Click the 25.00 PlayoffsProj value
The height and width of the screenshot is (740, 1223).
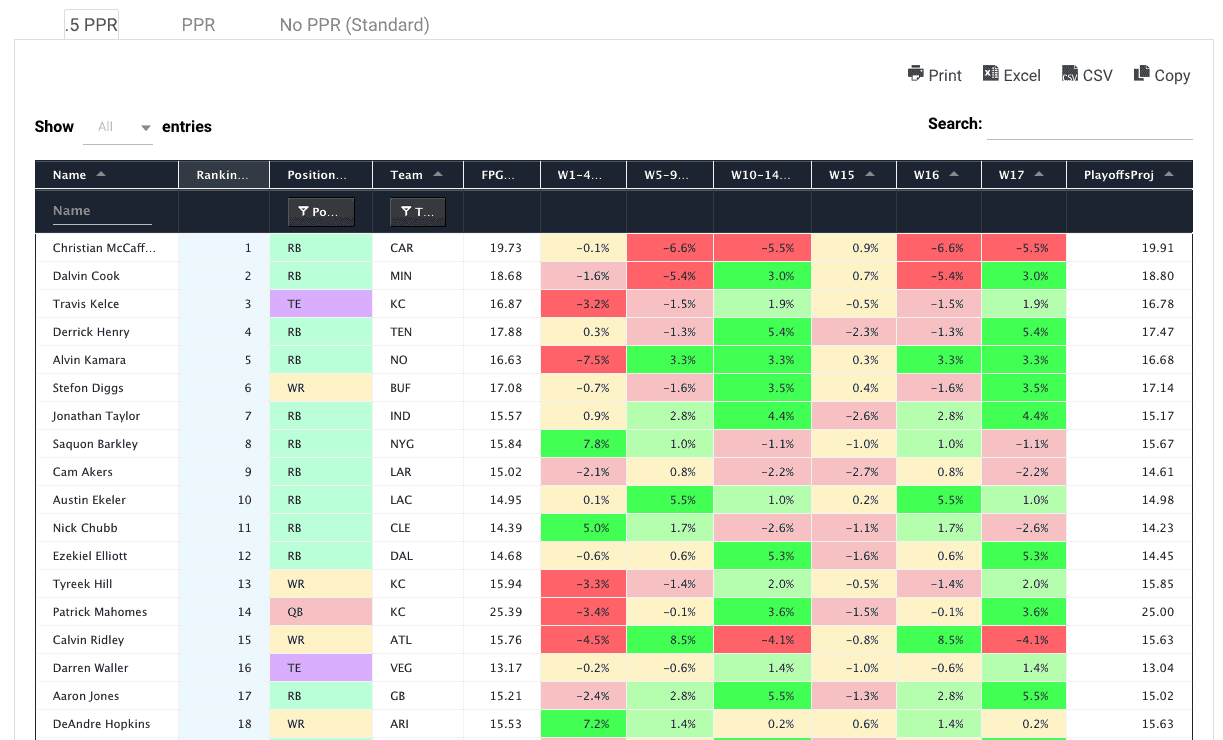tap(1130, 612)
